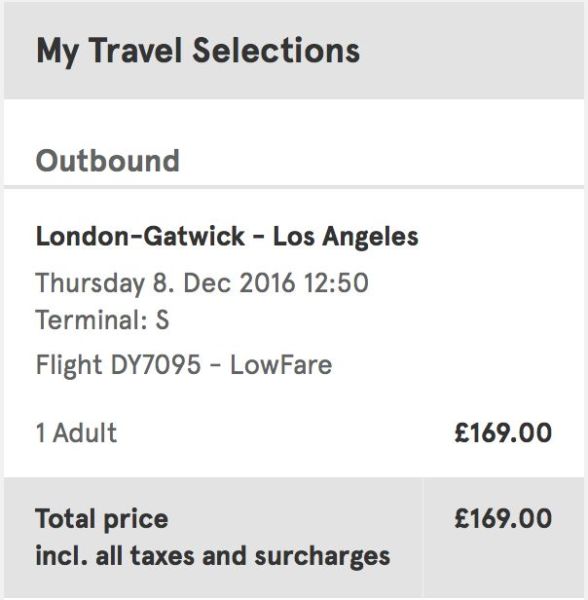Click the 1 Adult passenger label

[76, 433]
